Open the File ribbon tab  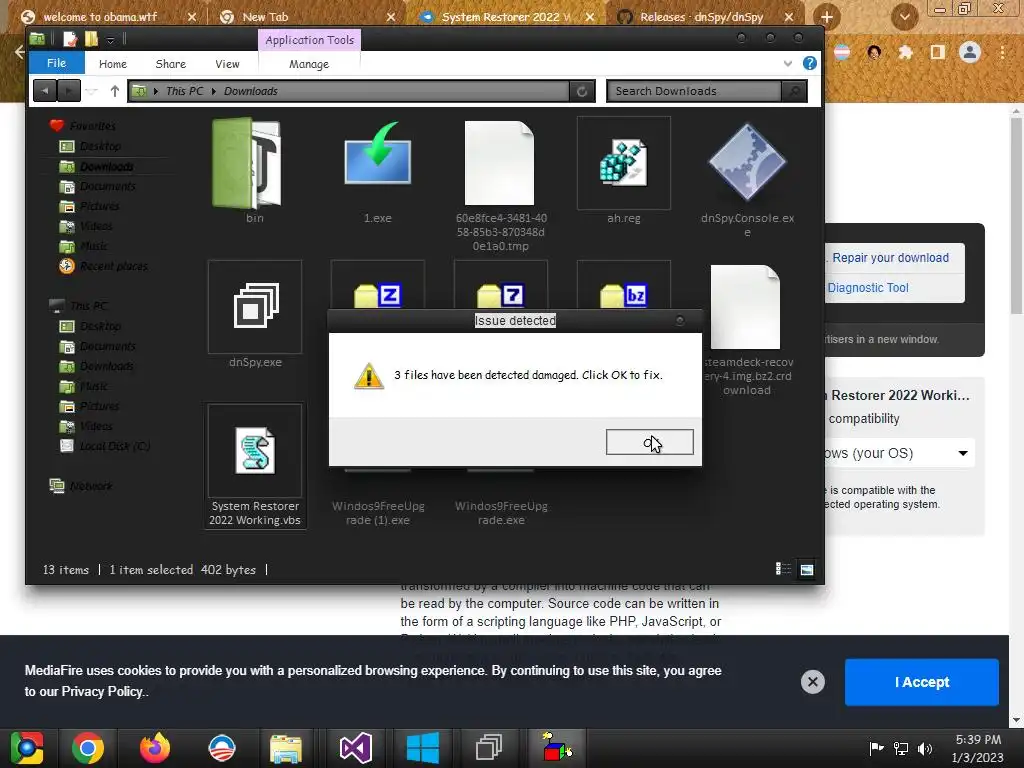[56, 63]
